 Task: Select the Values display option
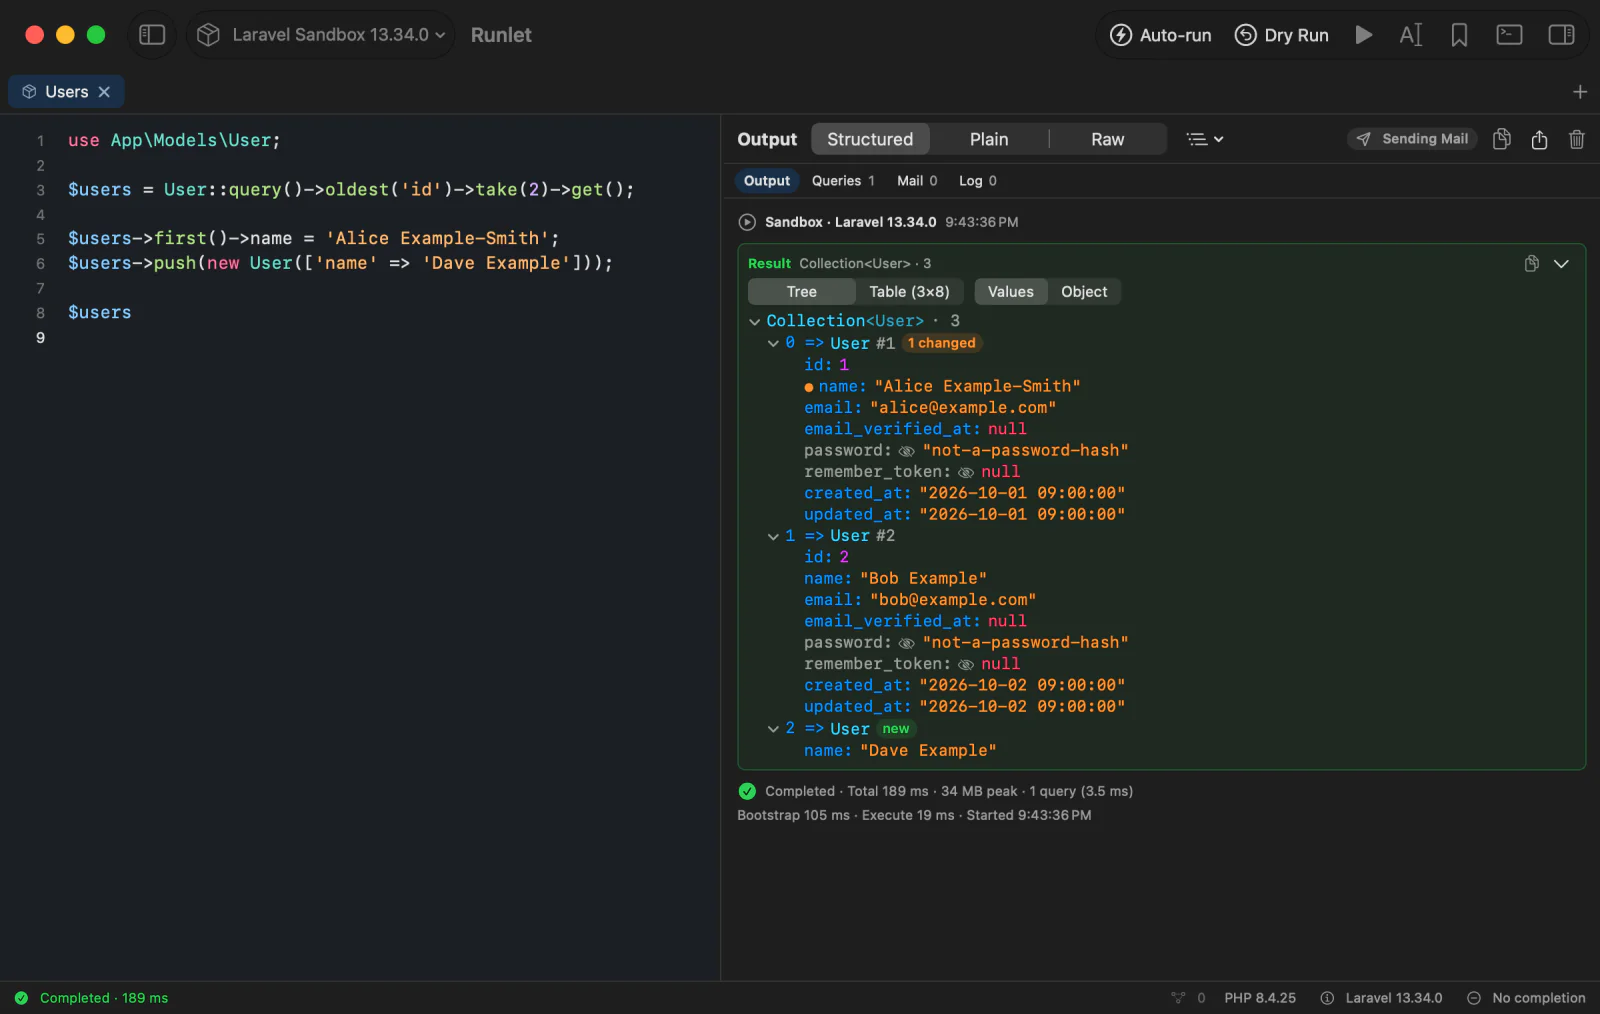[x=1011, y=292]
